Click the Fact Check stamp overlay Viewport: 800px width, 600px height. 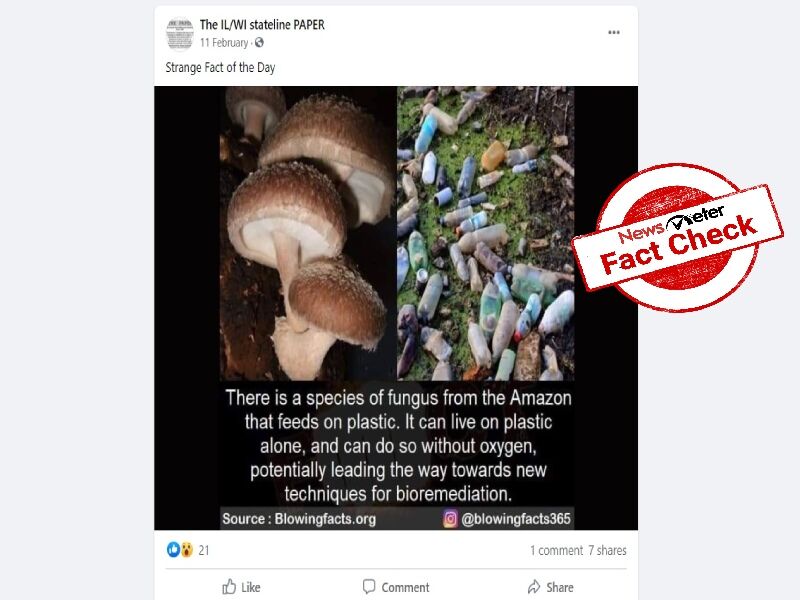pos(676,230)
